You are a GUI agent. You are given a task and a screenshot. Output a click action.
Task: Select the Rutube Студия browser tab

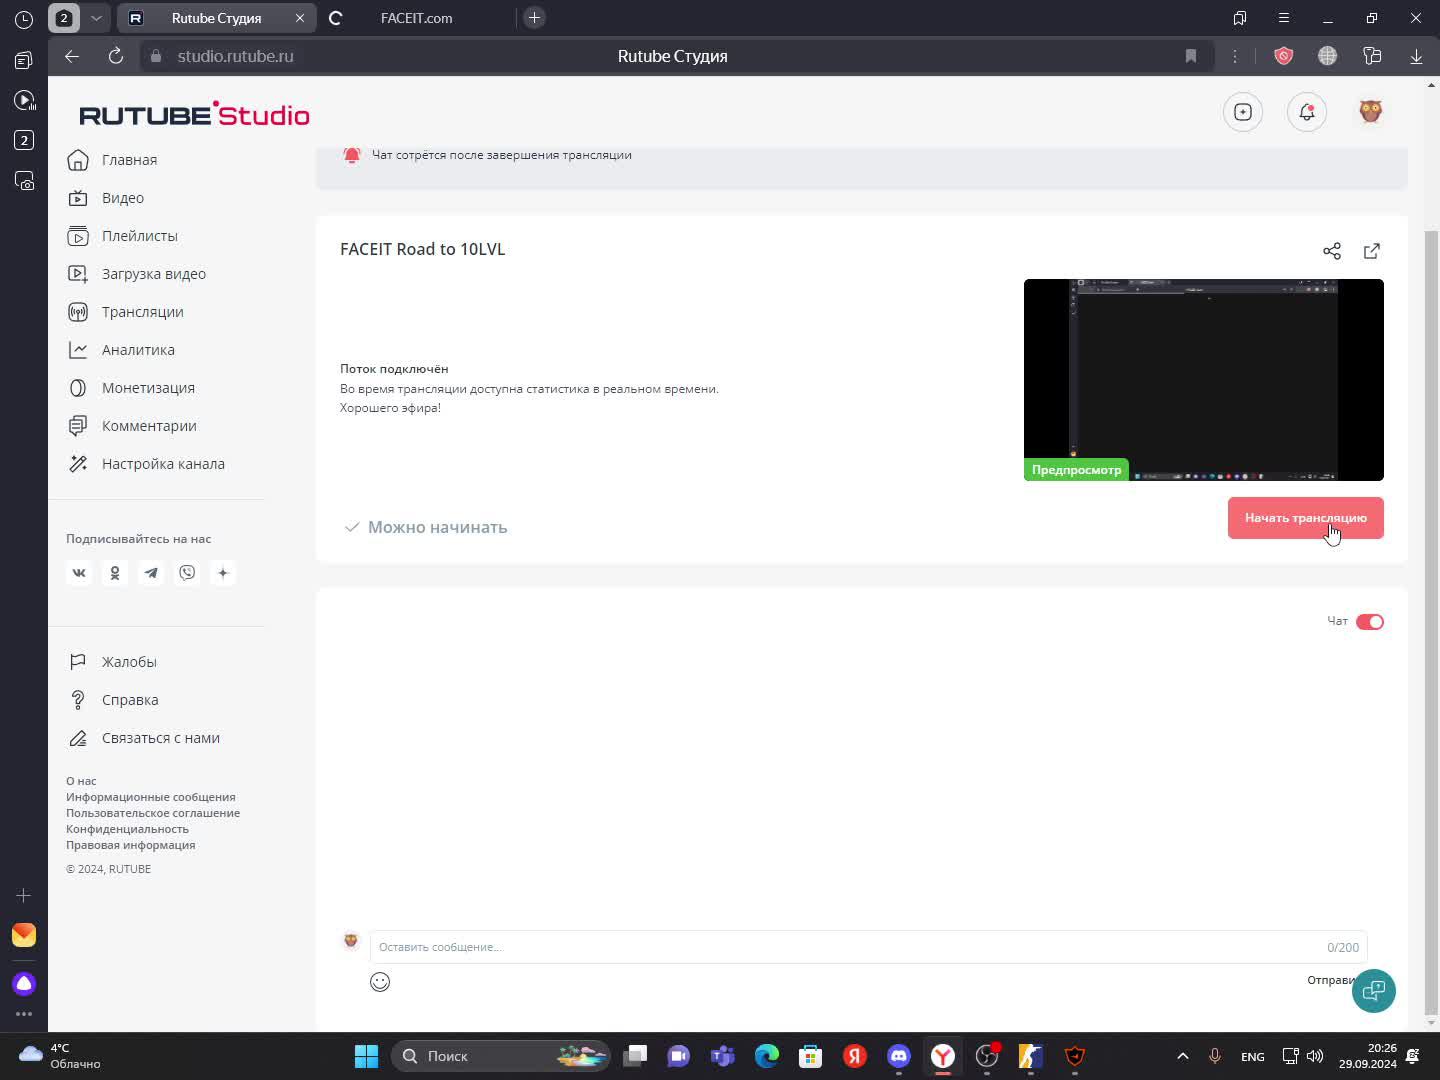(216, 18)
